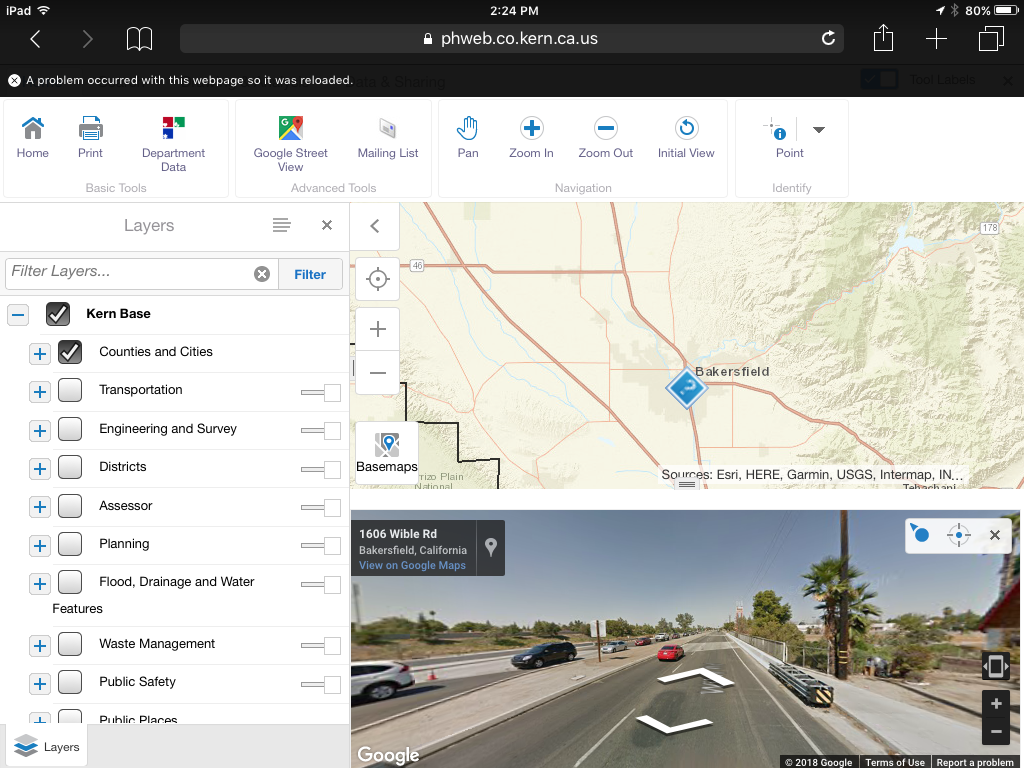Expand the Waste Management group

click(40, 646)
